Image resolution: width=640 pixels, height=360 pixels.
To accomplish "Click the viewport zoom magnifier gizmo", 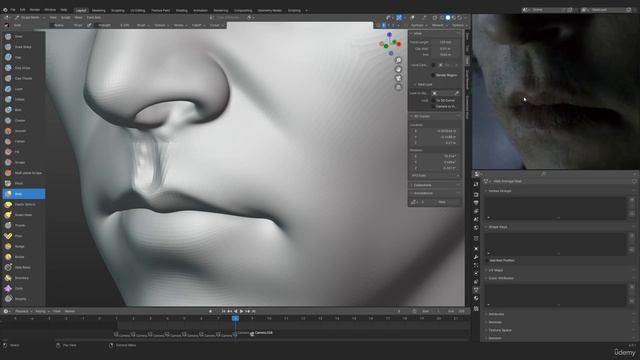I will coord(398,60).
